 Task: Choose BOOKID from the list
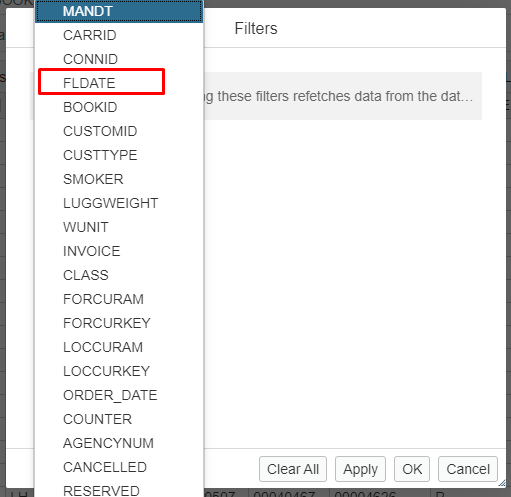[x=119, y=107]
